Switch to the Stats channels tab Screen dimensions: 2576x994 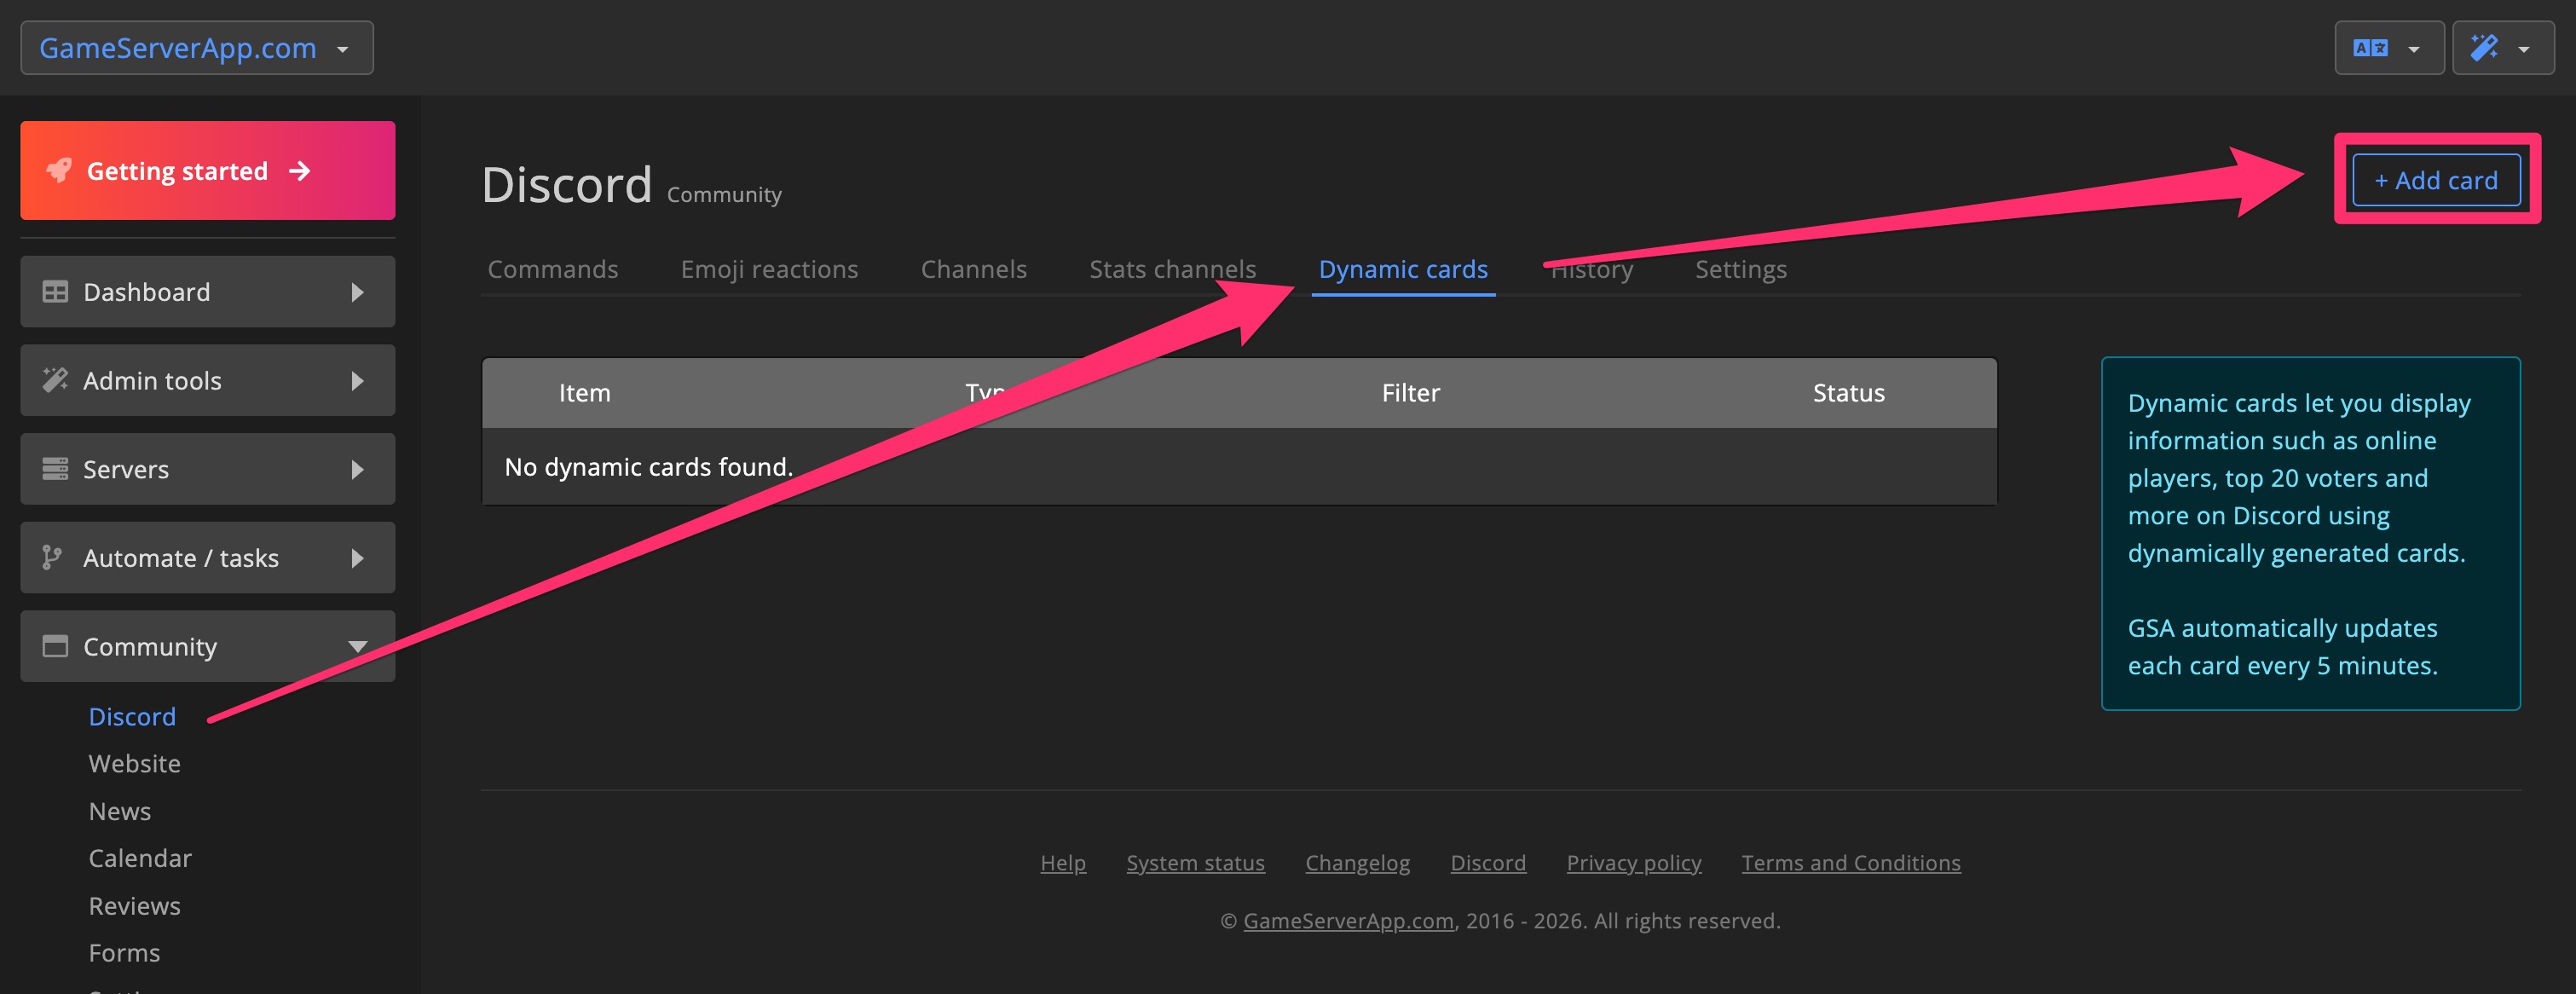pos(1171,269)
